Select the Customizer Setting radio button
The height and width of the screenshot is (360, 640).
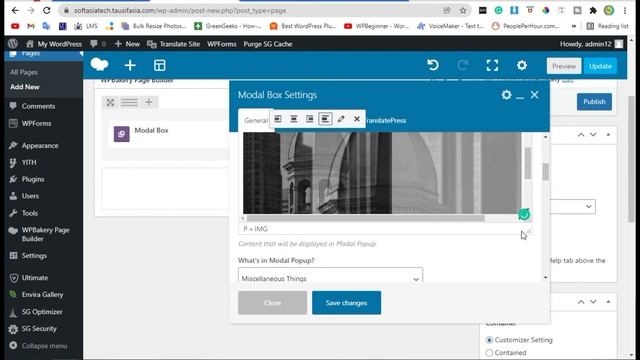(x=489, y=340)
